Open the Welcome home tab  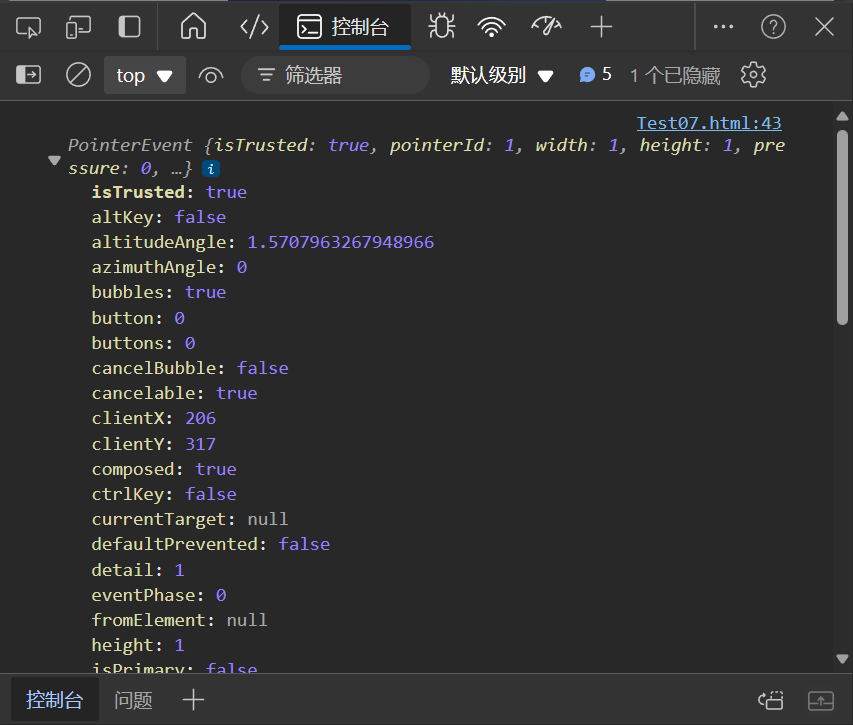pos(193,27)
